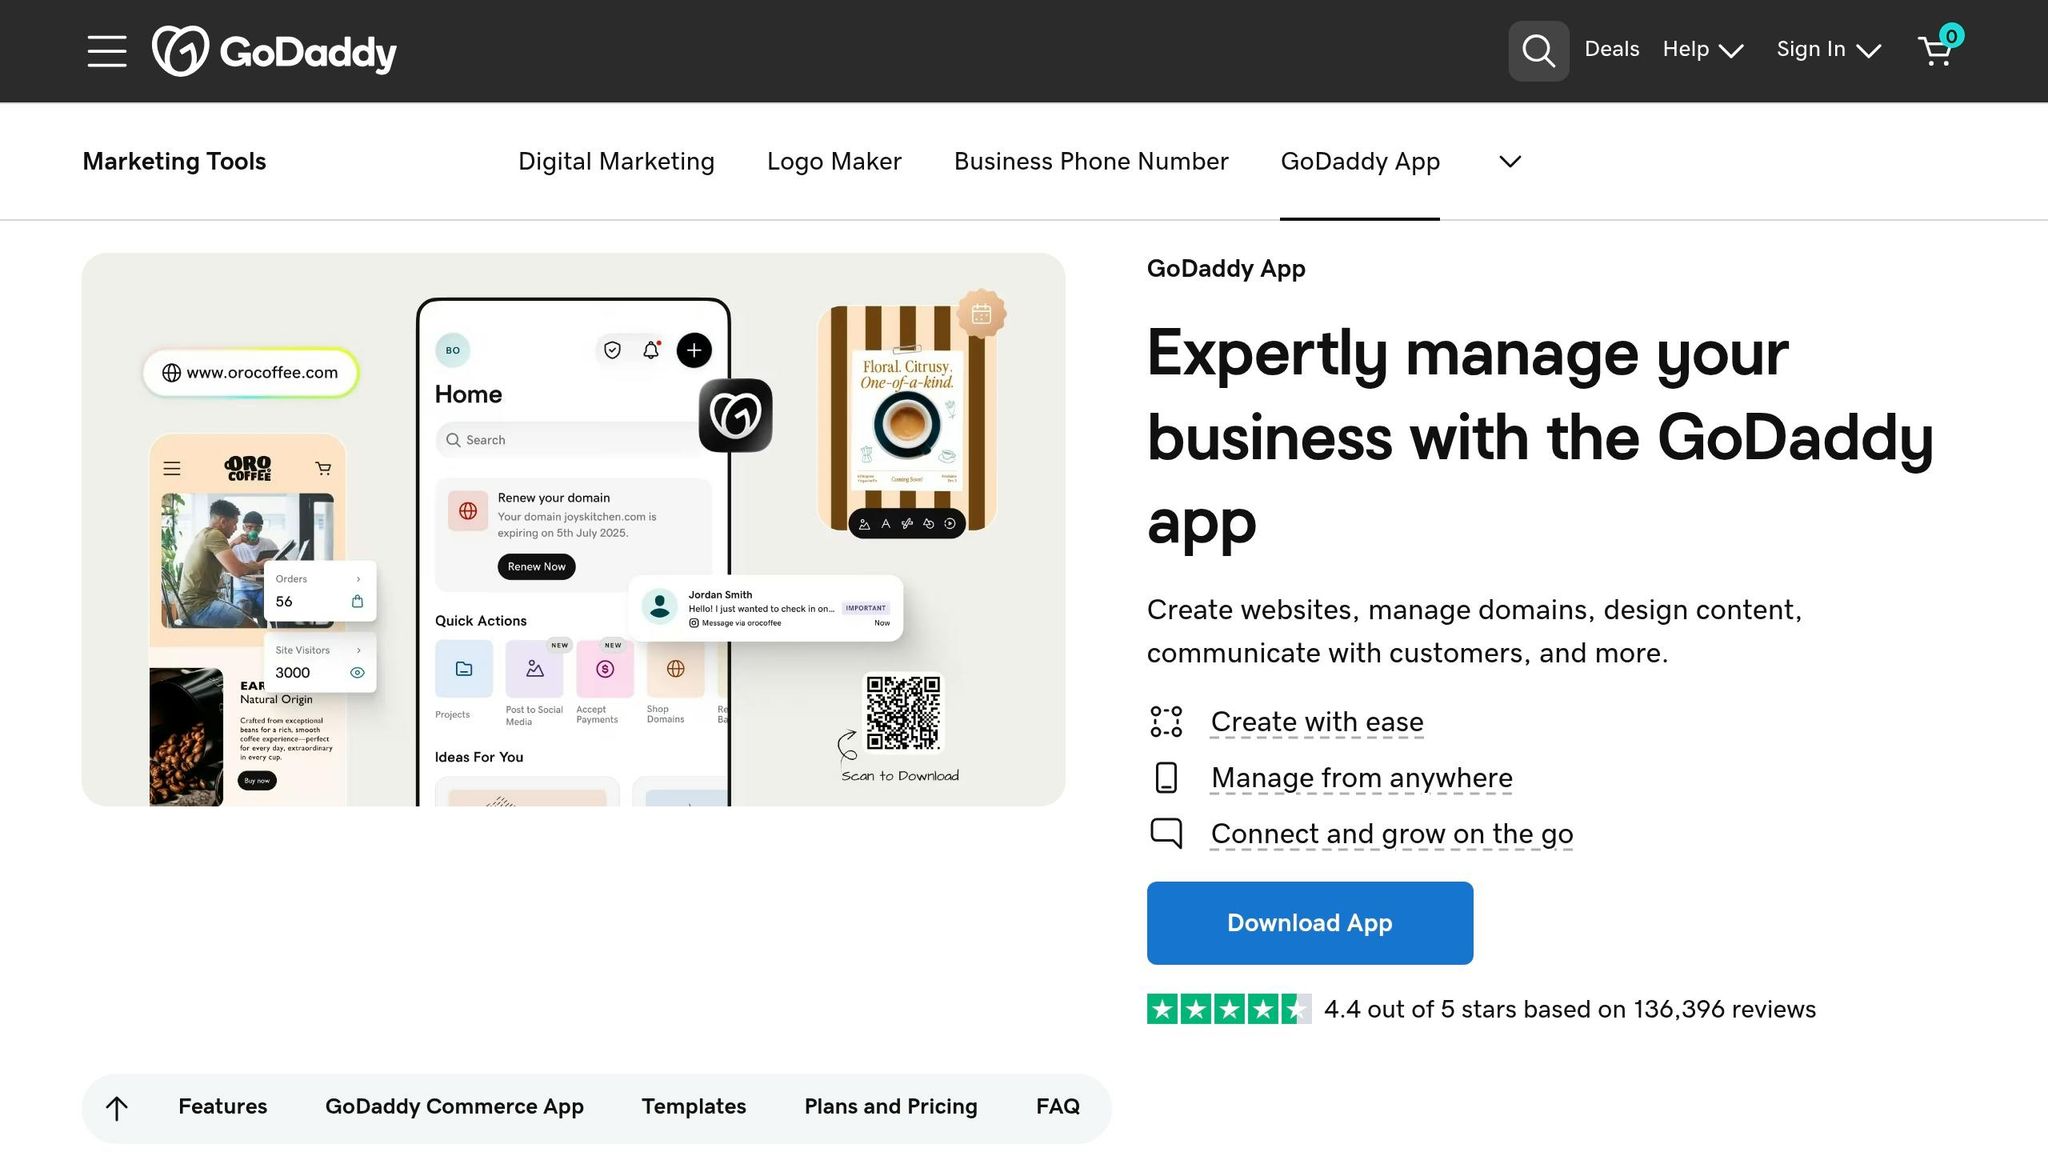Click the GoDaddy app icon badge
The width and height of the screenshot is (2048, 1152).
[735, 415]
